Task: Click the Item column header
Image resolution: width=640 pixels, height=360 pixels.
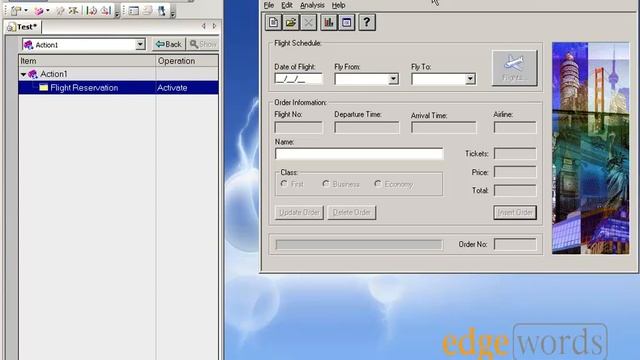Action: pos(87,61)
